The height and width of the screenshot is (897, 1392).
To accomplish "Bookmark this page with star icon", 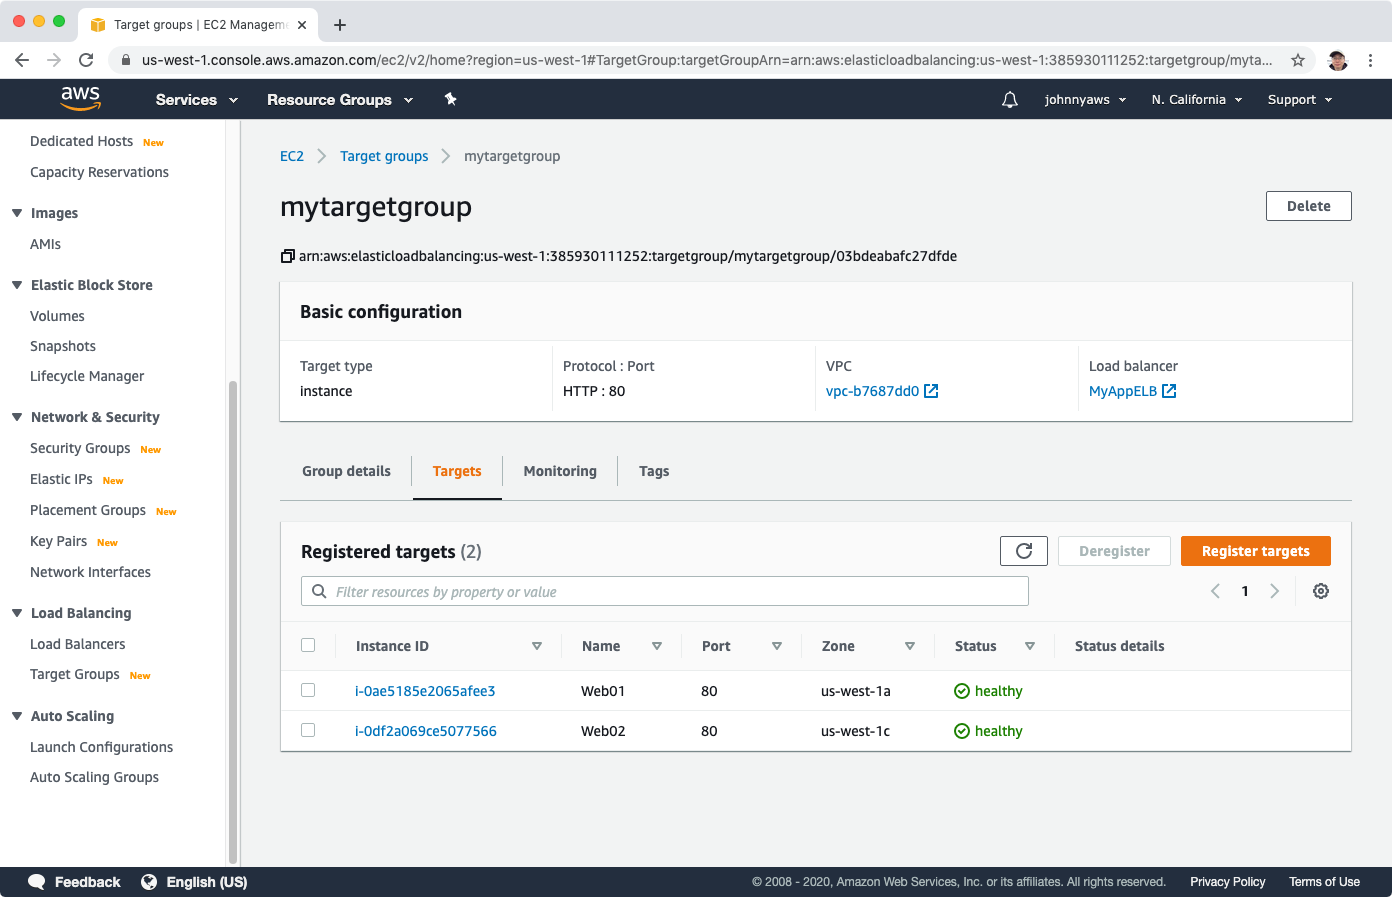I will click(x=1298, y=60).
